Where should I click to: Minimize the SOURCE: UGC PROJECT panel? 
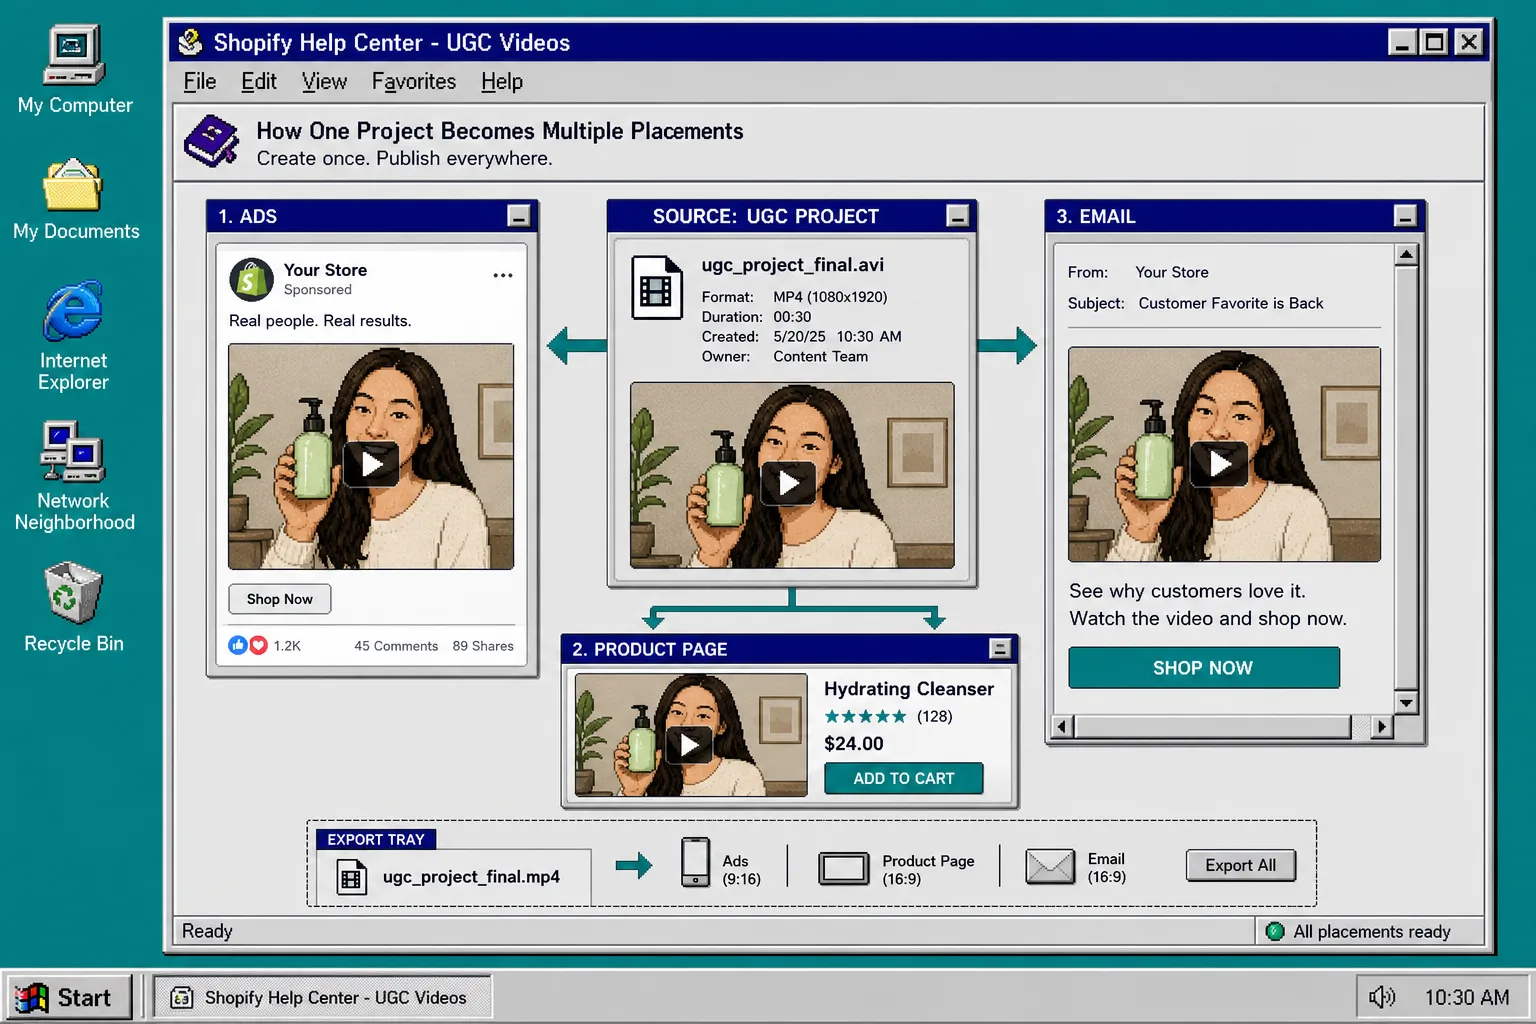[x=957, y=216]
